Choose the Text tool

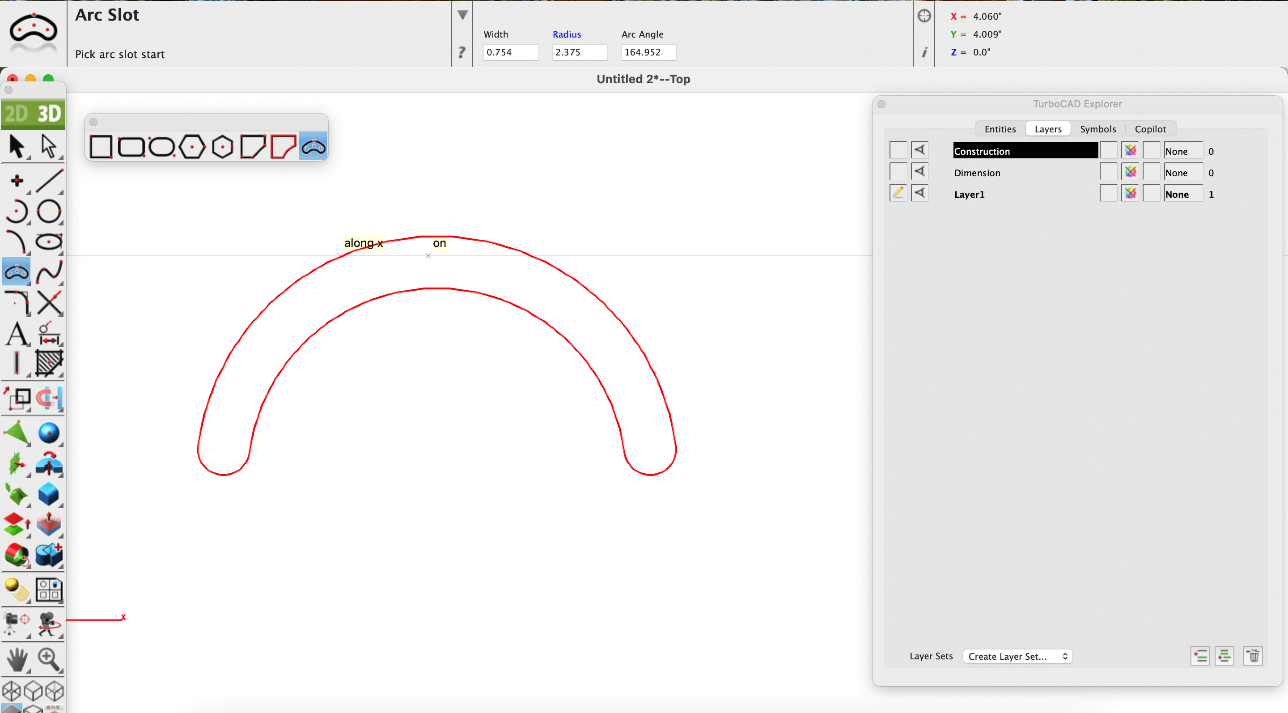click(x=17, y=333)
